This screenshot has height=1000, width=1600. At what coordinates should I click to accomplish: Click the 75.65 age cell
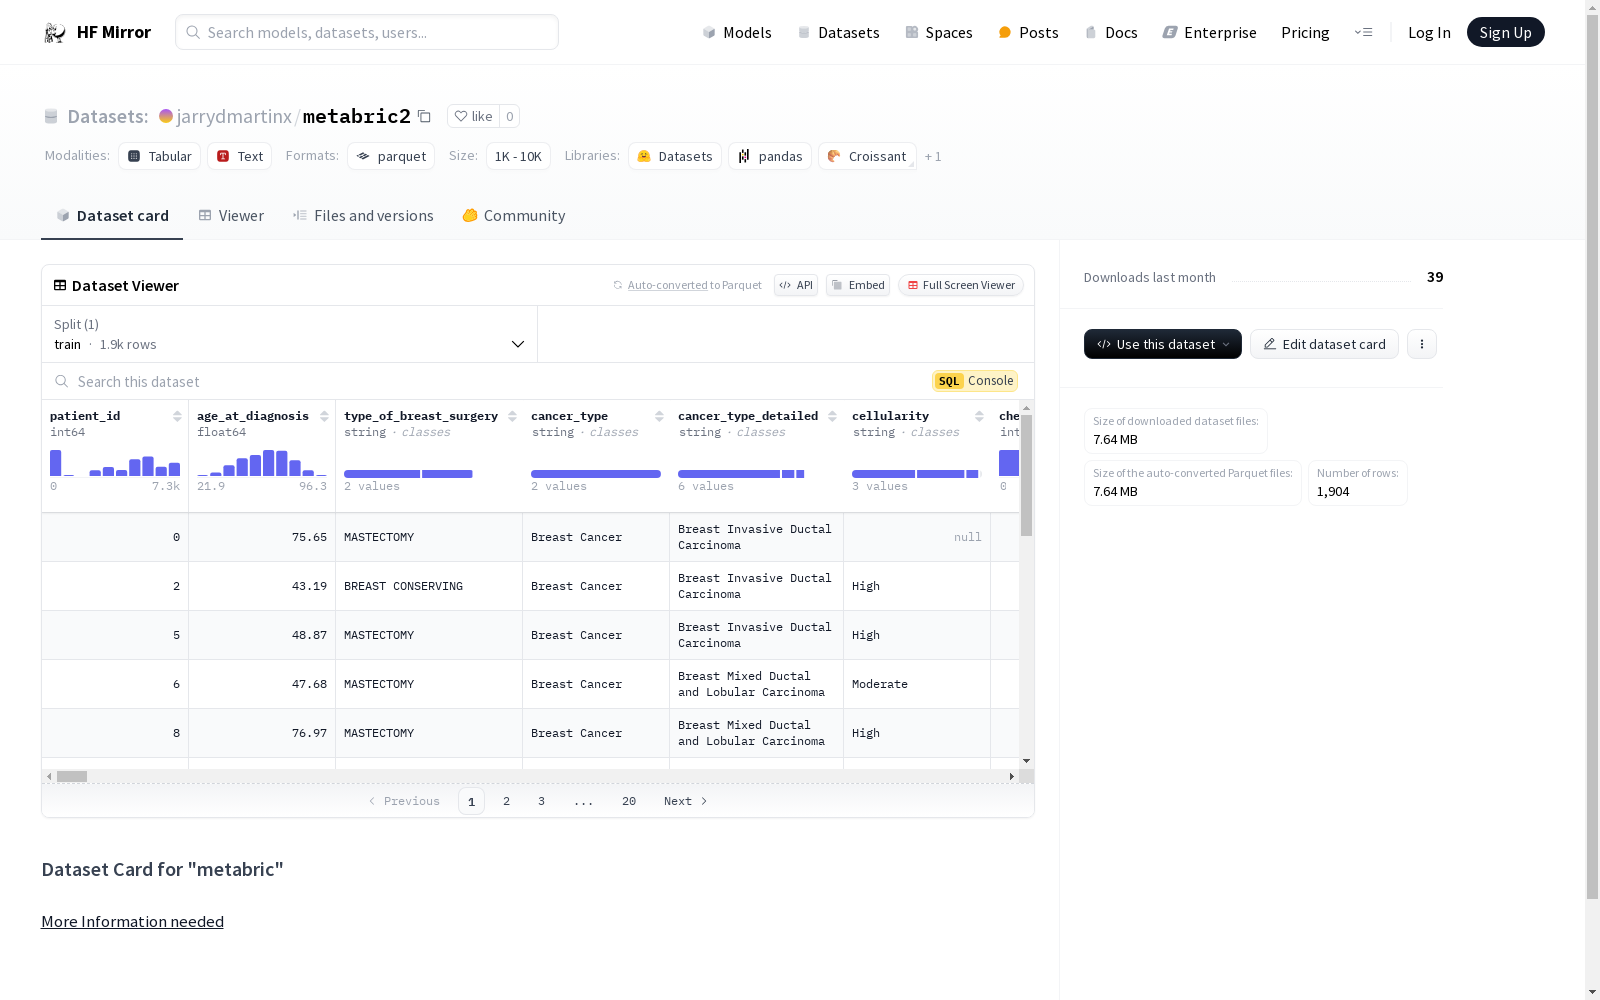[x=262, y=537]
